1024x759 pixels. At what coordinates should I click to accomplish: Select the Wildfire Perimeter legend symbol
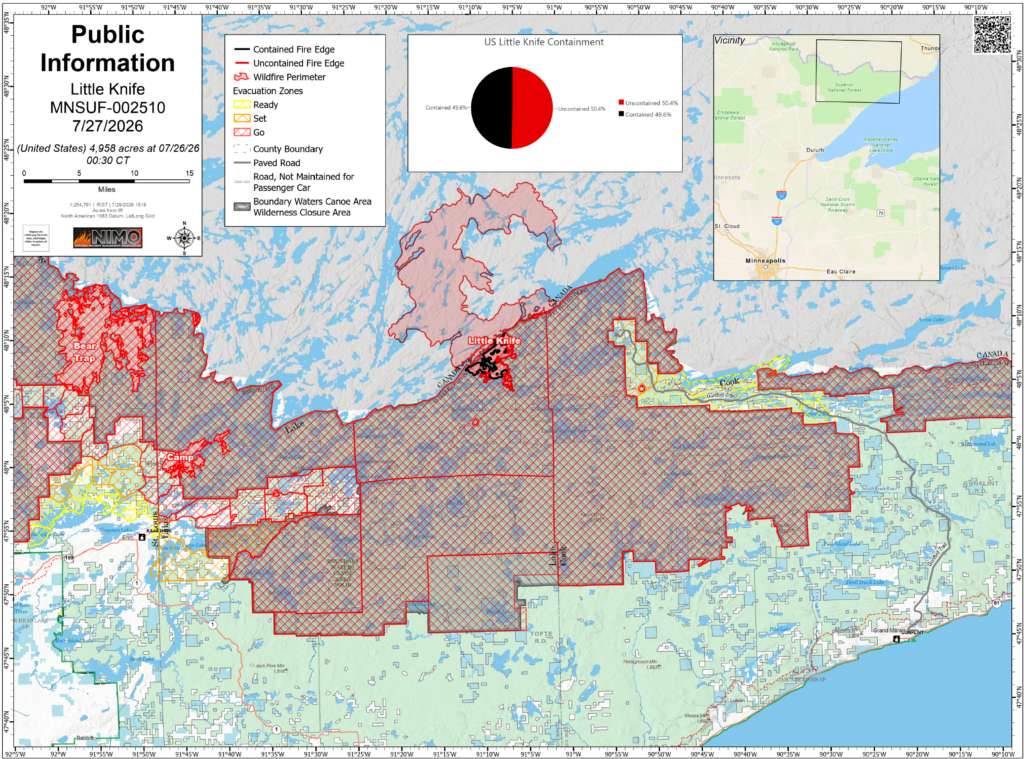coord(242,77)
